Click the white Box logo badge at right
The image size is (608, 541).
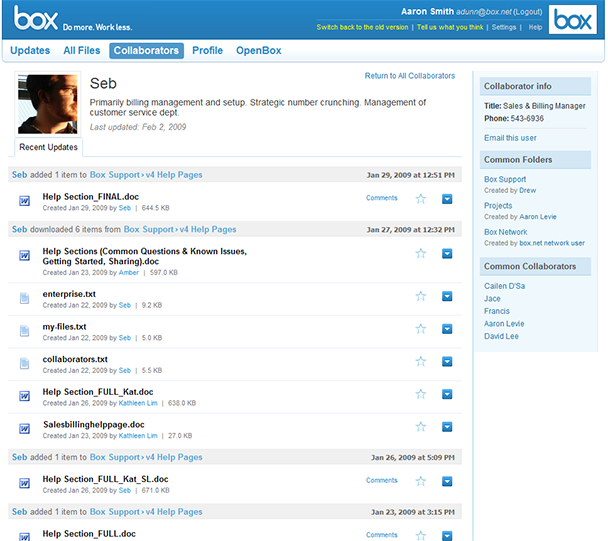pyautogui.click(x=573, y=19)
